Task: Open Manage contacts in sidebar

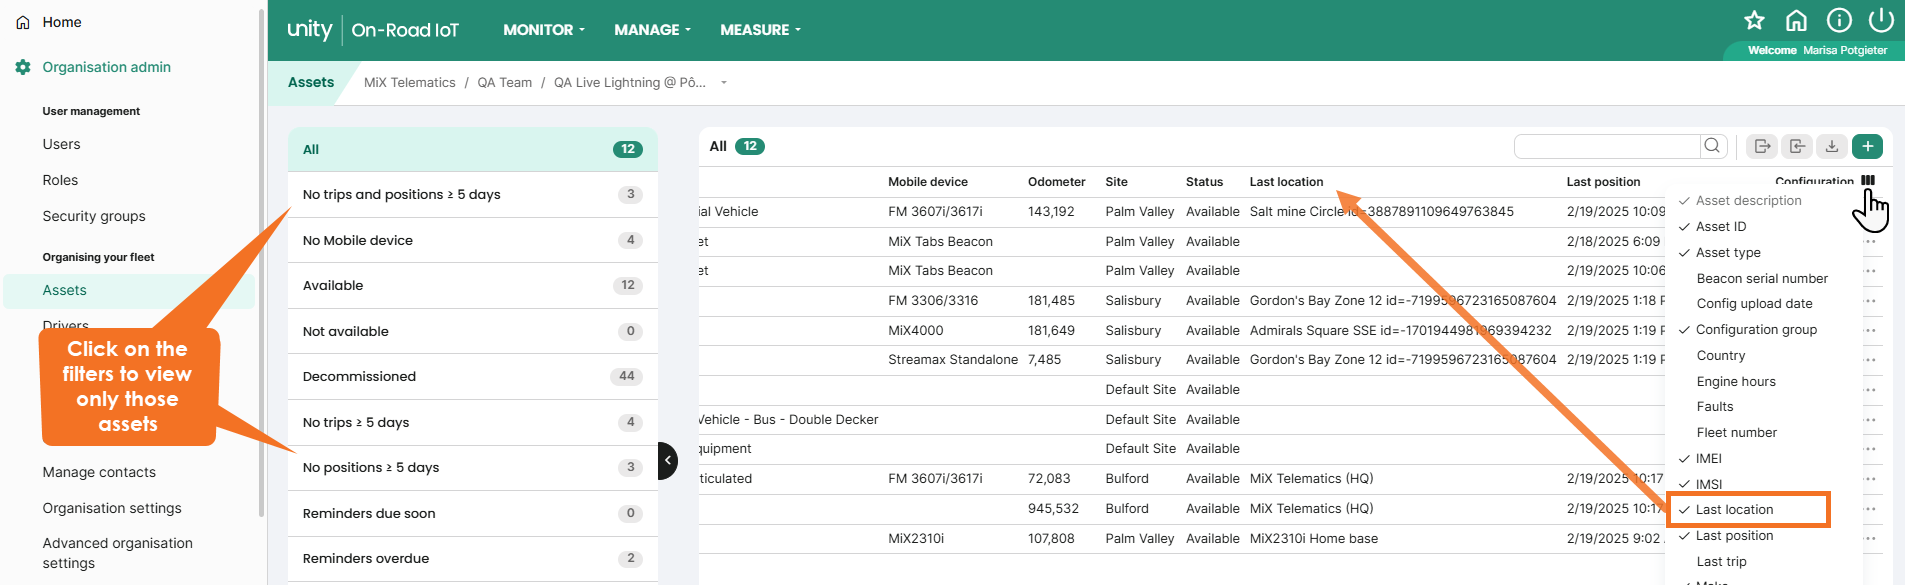Action: [99, 472]
